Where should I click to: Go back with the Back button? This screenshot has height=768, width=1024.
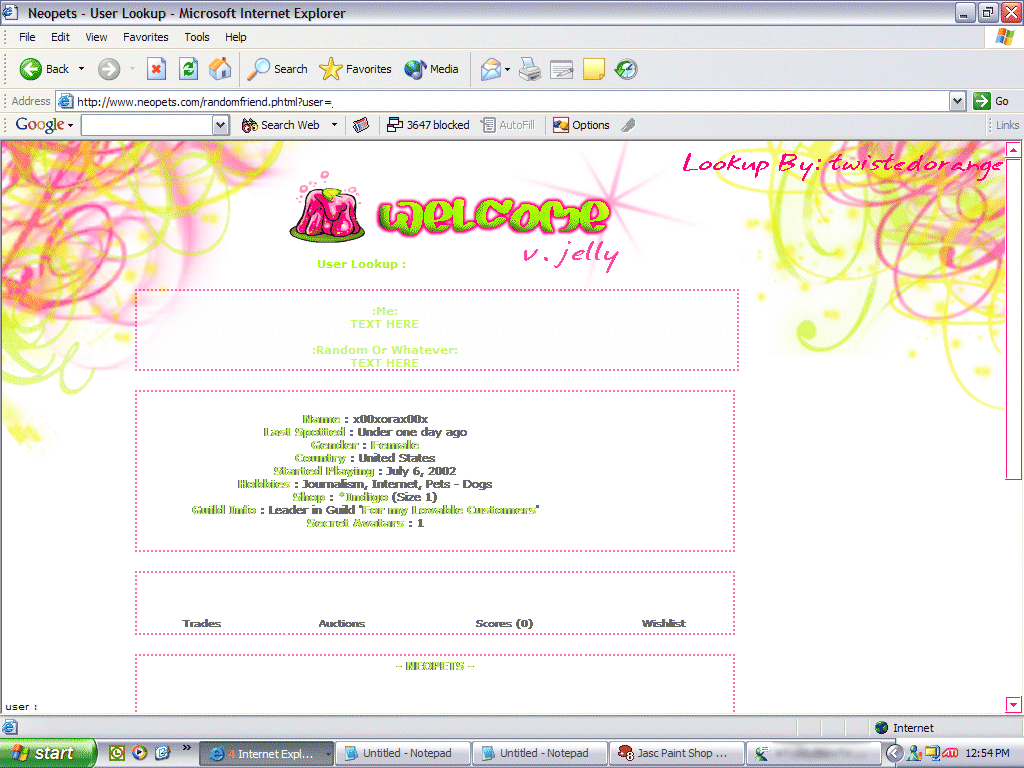(43, 69)
